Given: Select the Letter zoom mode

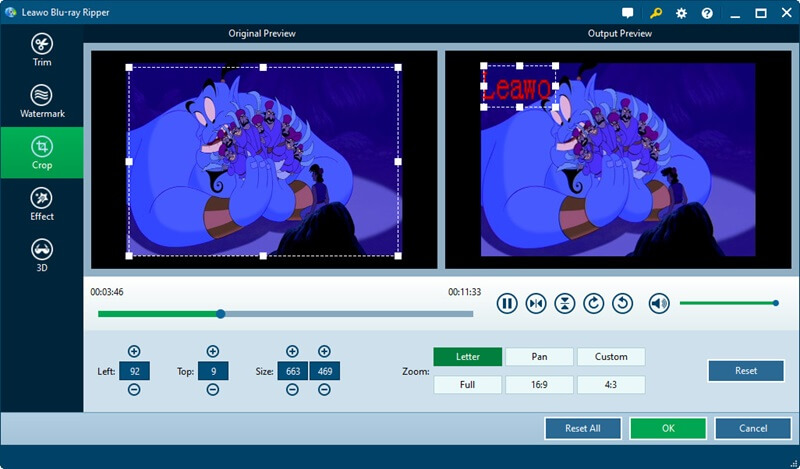Looking at the screenshot, I should coord(467,357).
